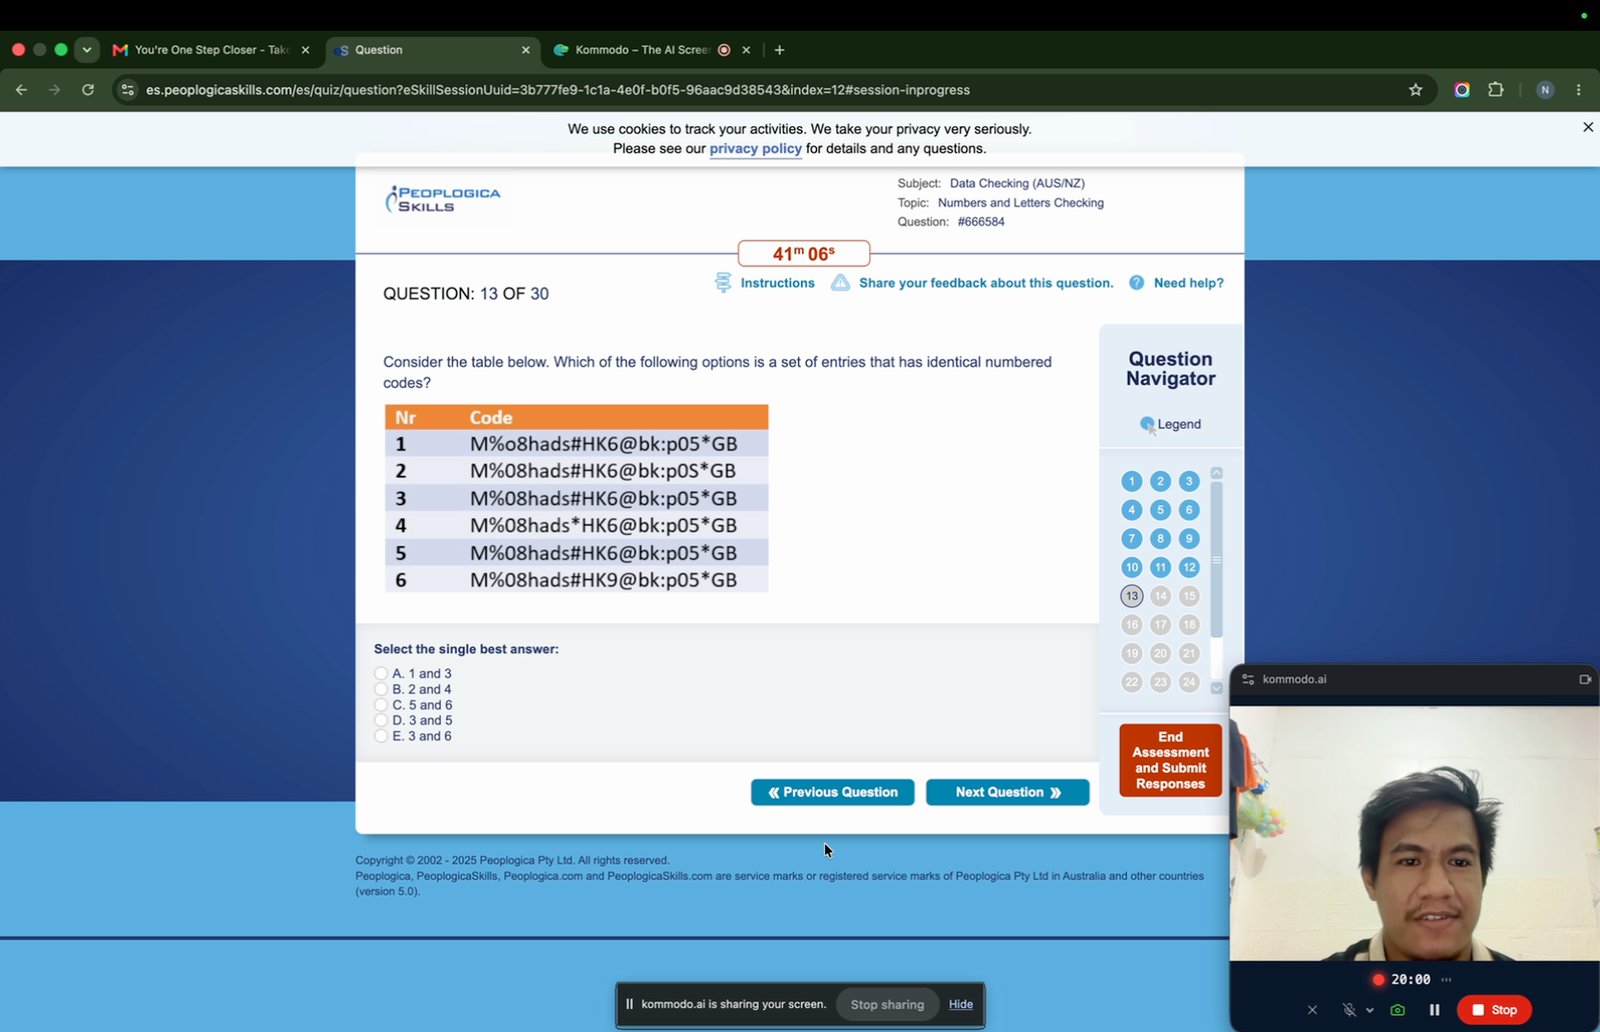Switch to the Gmail You're One Step Closer tab
Screen dimensions: 1600x1032
[x=211, y=50]
